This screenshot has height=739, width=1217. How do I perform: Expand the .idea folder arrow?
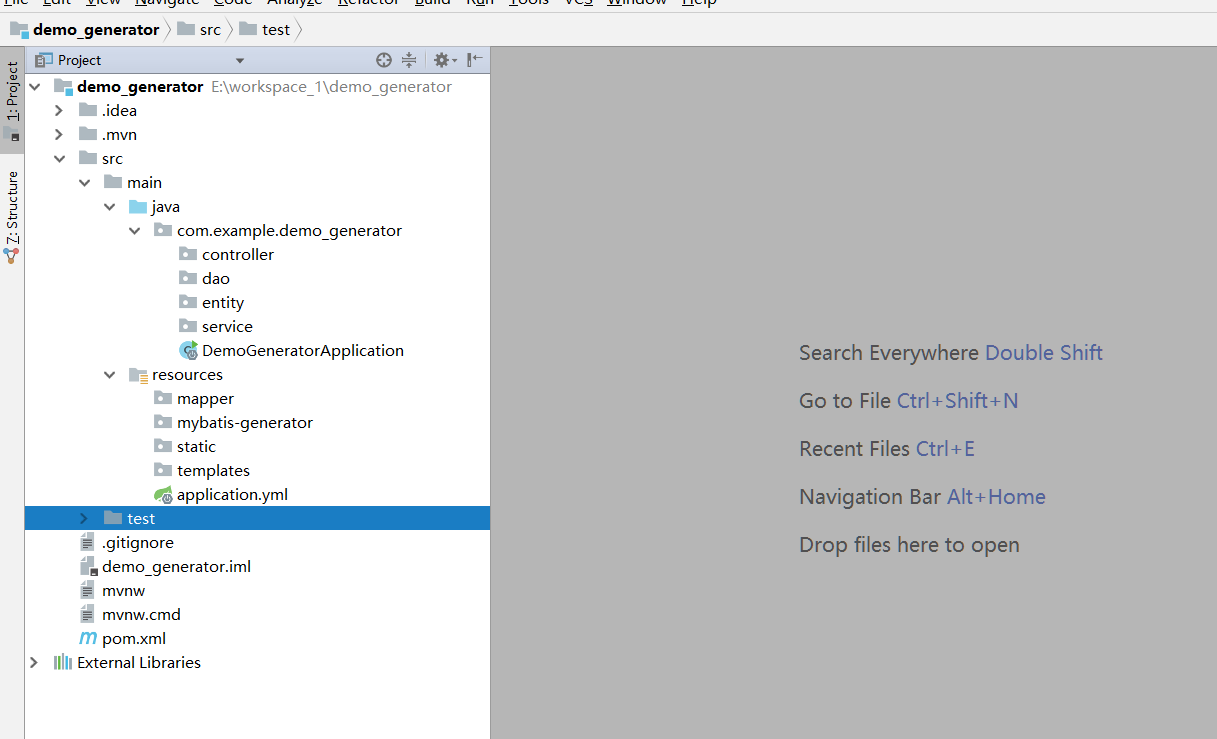pyautogui.click(x=60, y=110)
